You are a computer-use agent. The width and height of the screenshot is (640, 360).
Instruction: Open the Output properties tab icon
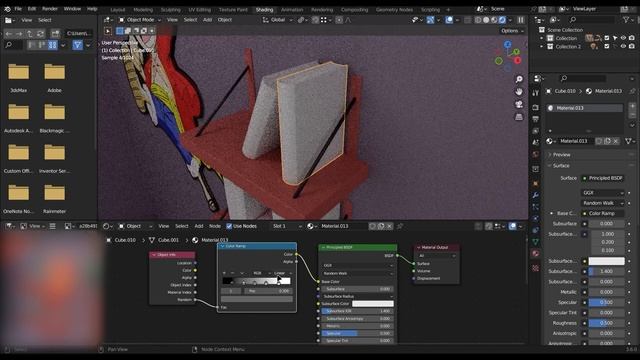pyautogui.click(x=536, y=119)
